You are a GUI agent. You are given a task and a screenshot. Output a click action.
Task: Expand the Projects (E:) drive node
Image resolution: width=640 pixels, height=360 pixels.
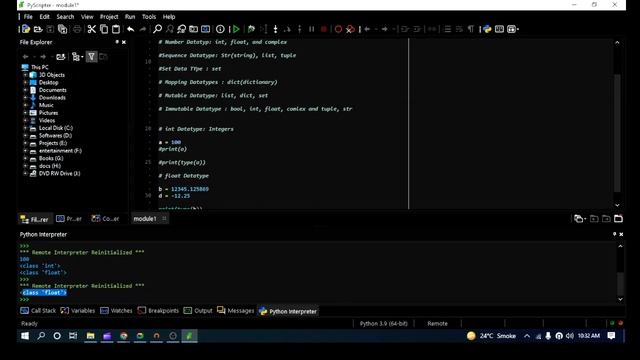(x=25, y=143)
